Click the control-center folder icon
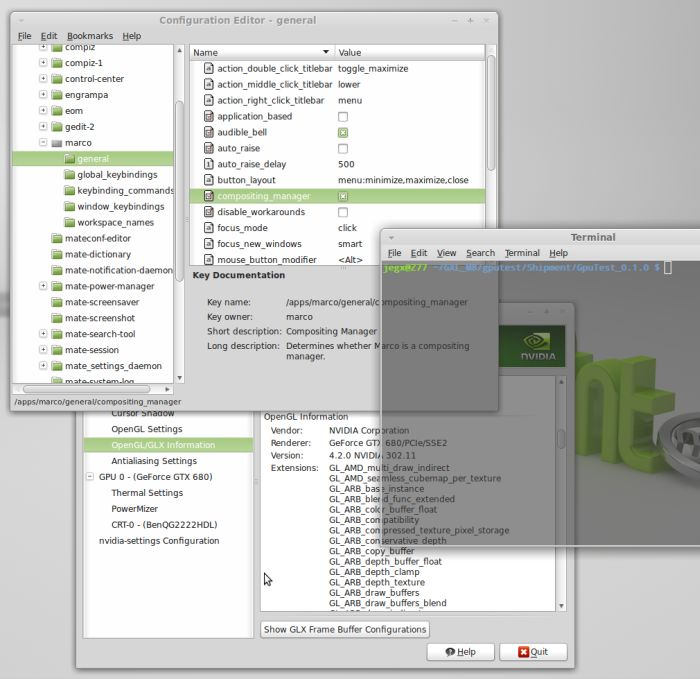 57,79
